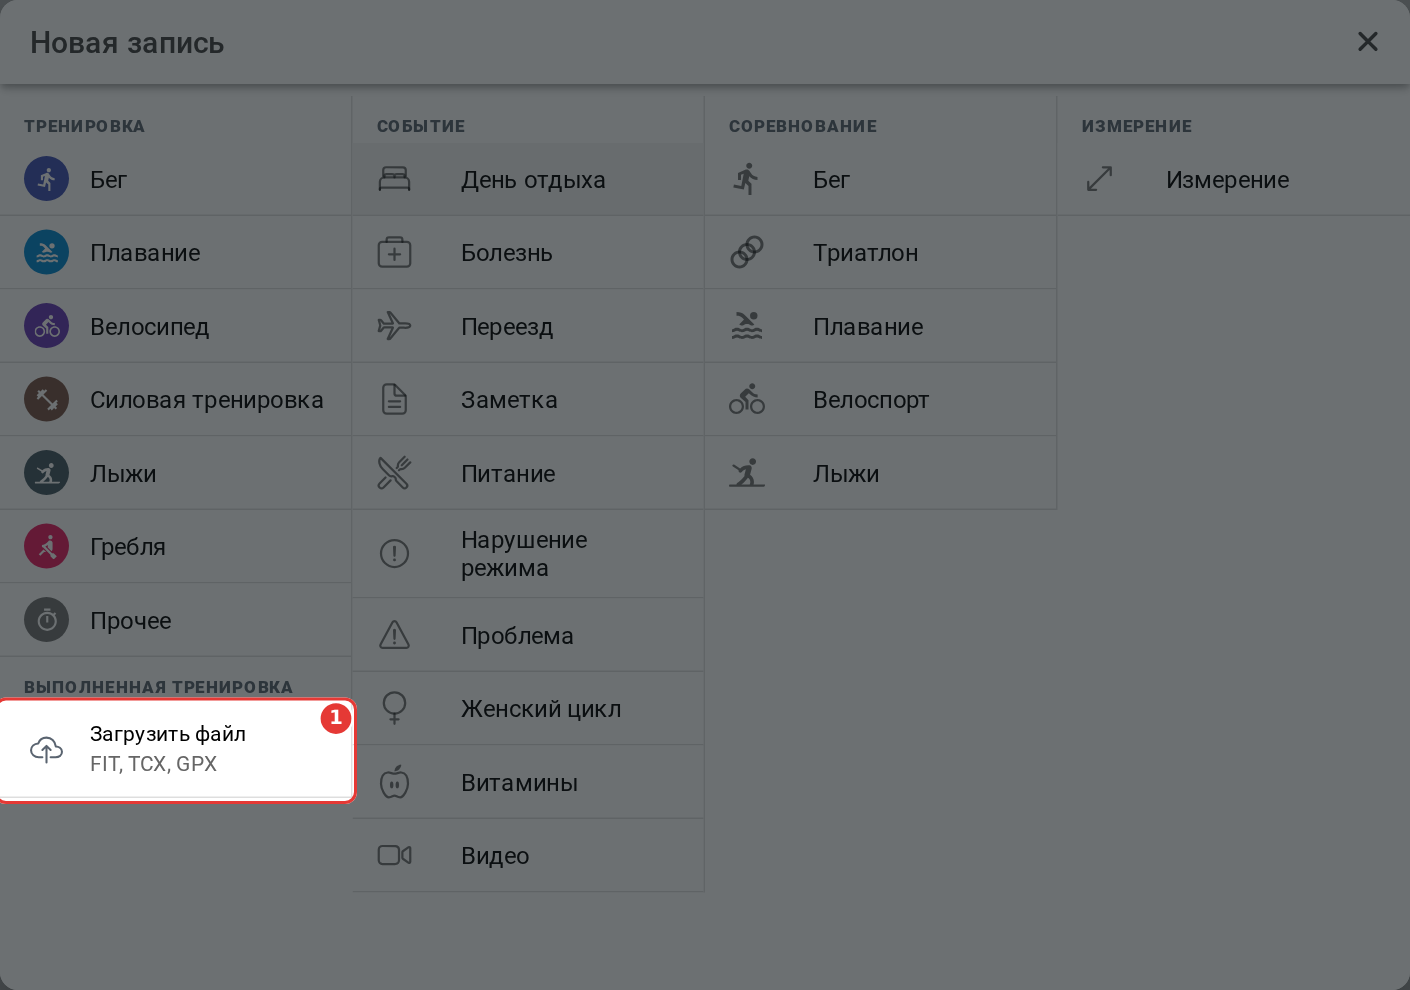The image size is (1410, 990).
Task: Select the dumbbell icon for Силовая тренировка
Action: pos(47,400)
